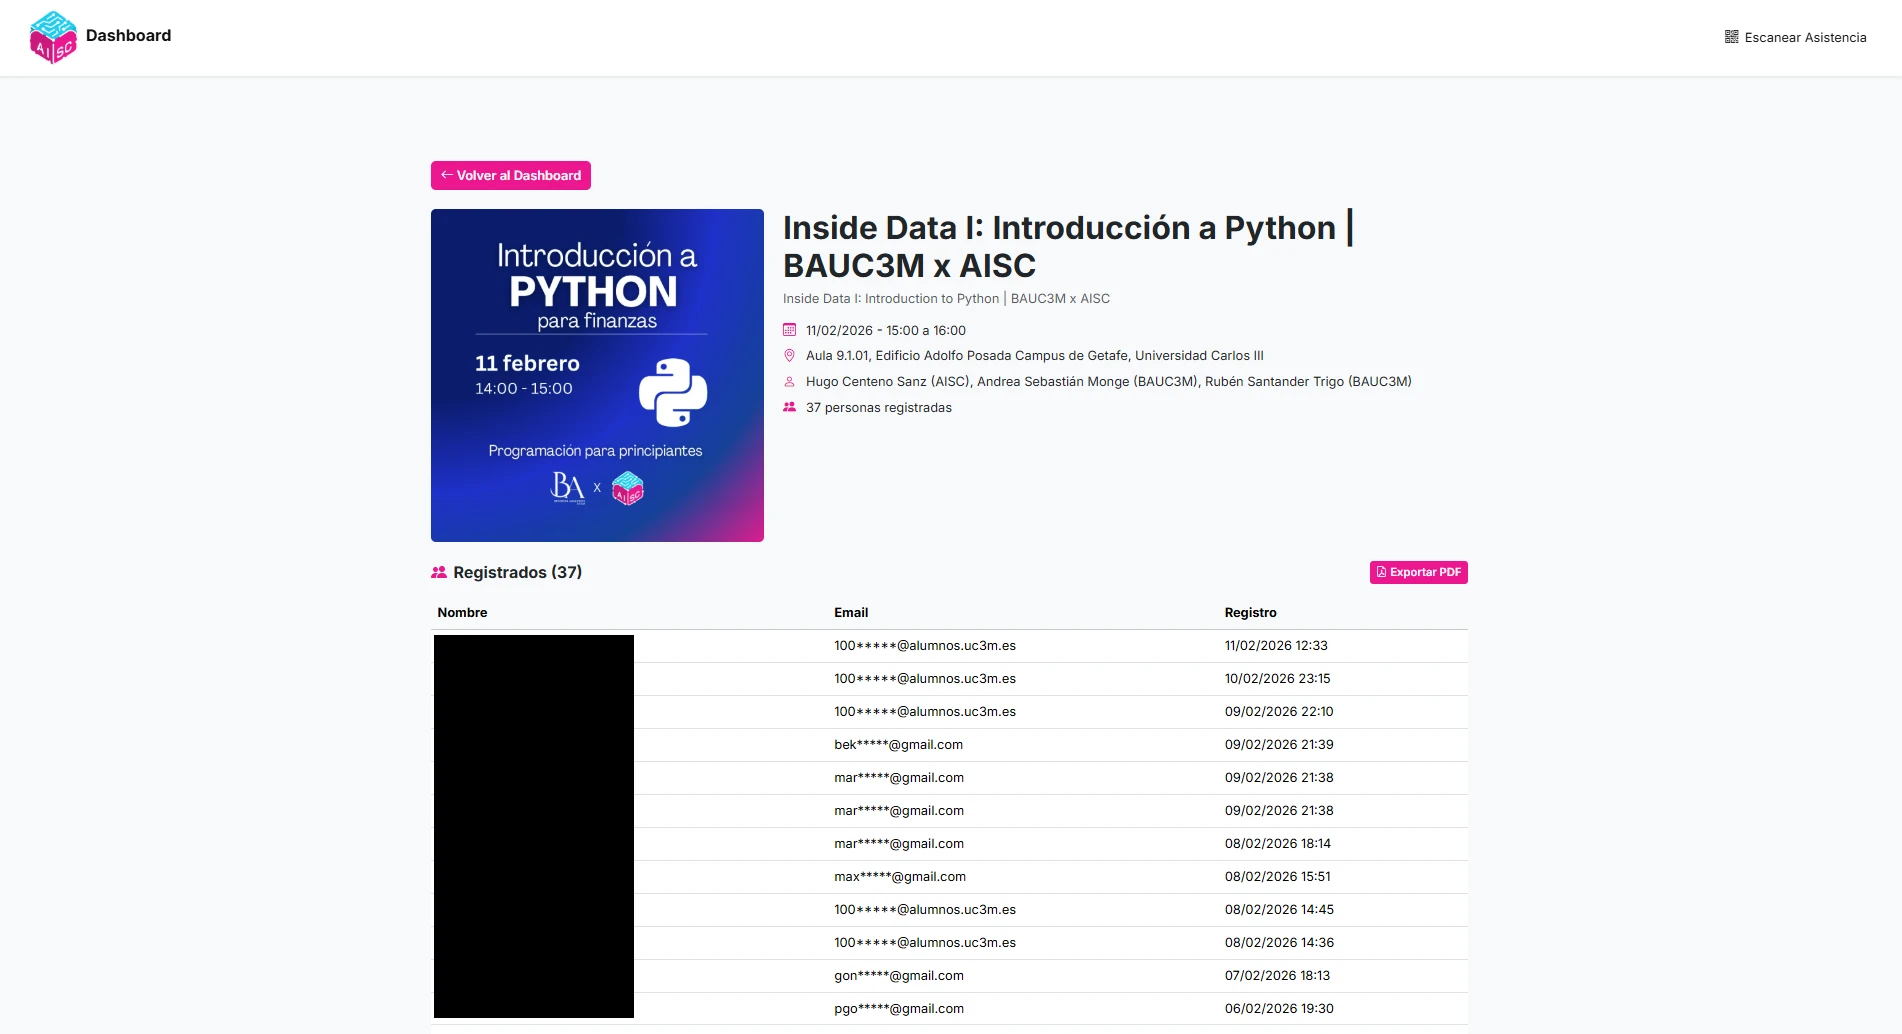Viewport: 1902px width, 1034px height.
Task: Click the registration time 09/02/2026 21:39
Action: pyautogui.click(x=1279, y=745)
